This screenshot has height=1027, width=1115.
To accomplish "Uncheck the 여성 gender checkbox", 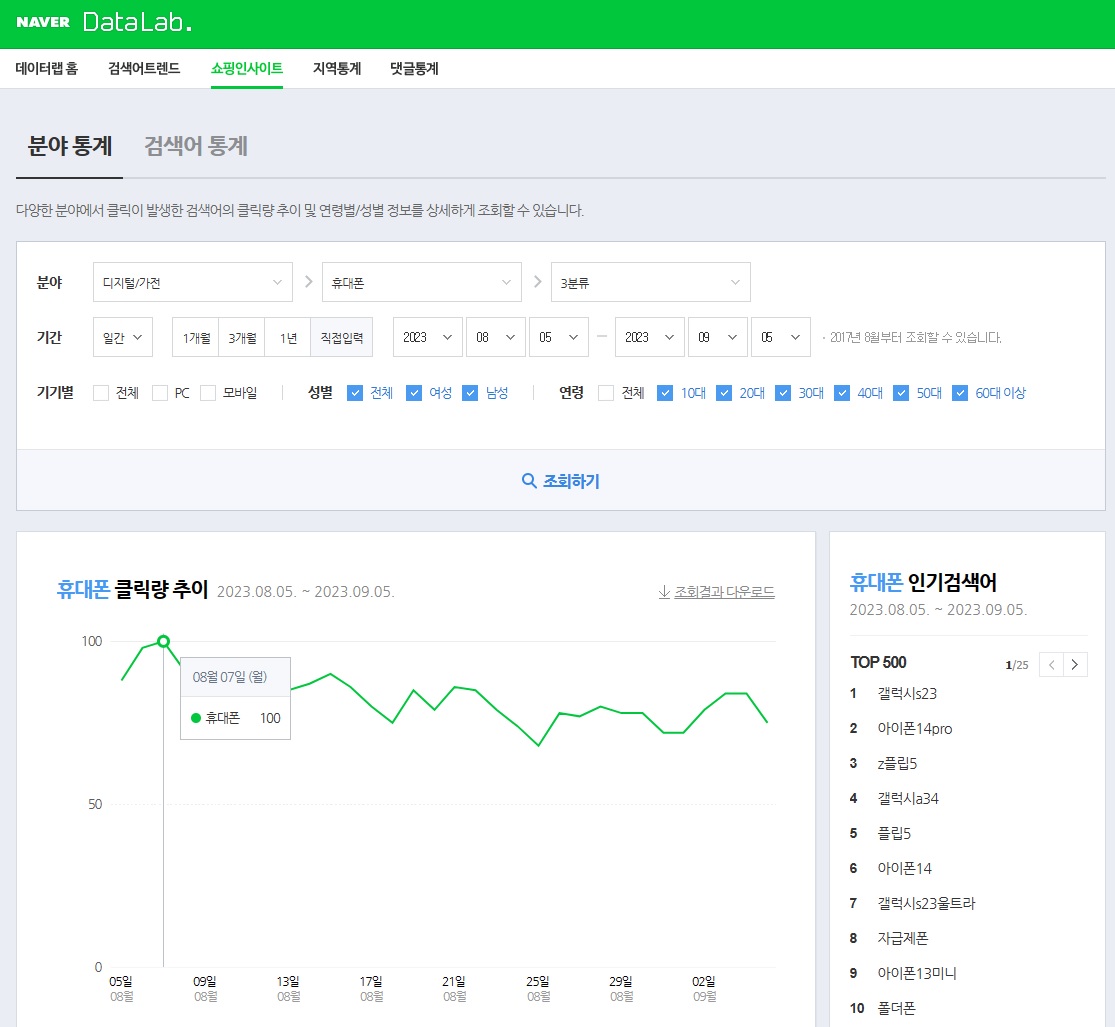I will 414,392.
